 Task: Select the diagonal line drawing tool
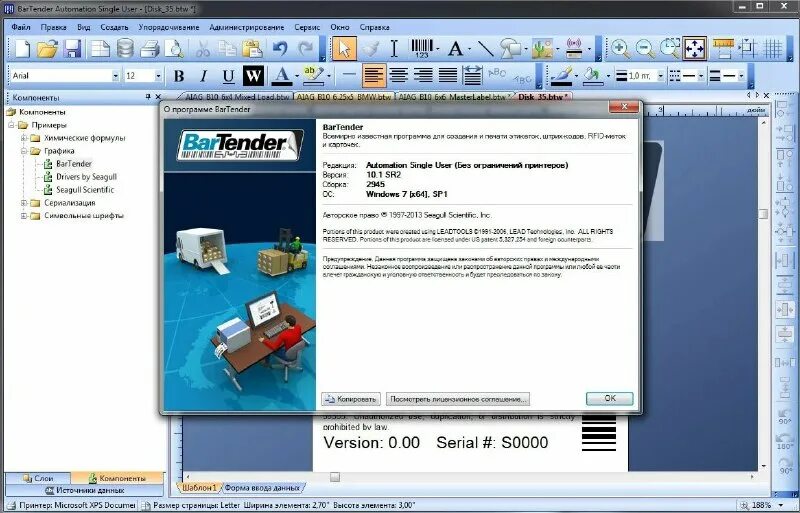[485, 49]
